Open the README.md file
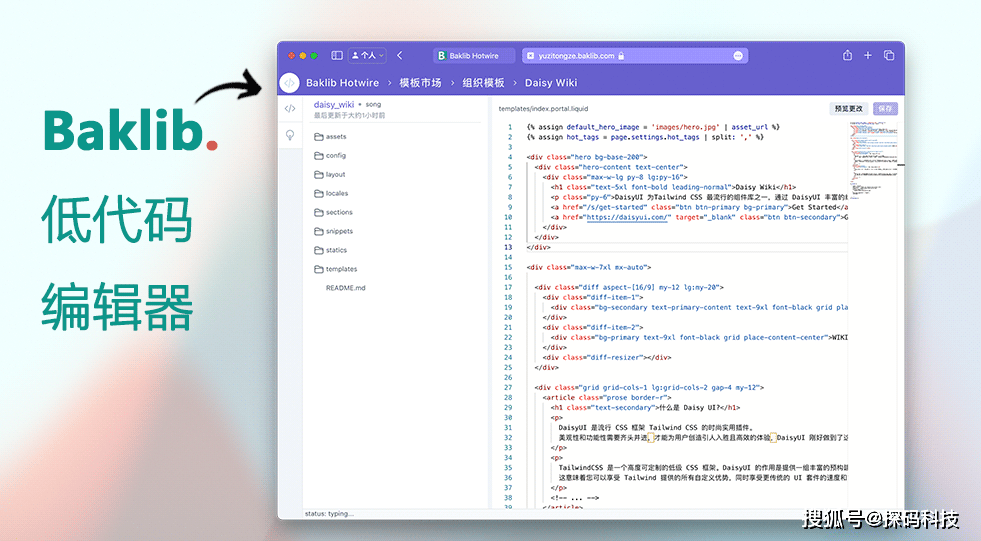Image resolution: width=981 pixels, height=541 pixels. [345, 288]
